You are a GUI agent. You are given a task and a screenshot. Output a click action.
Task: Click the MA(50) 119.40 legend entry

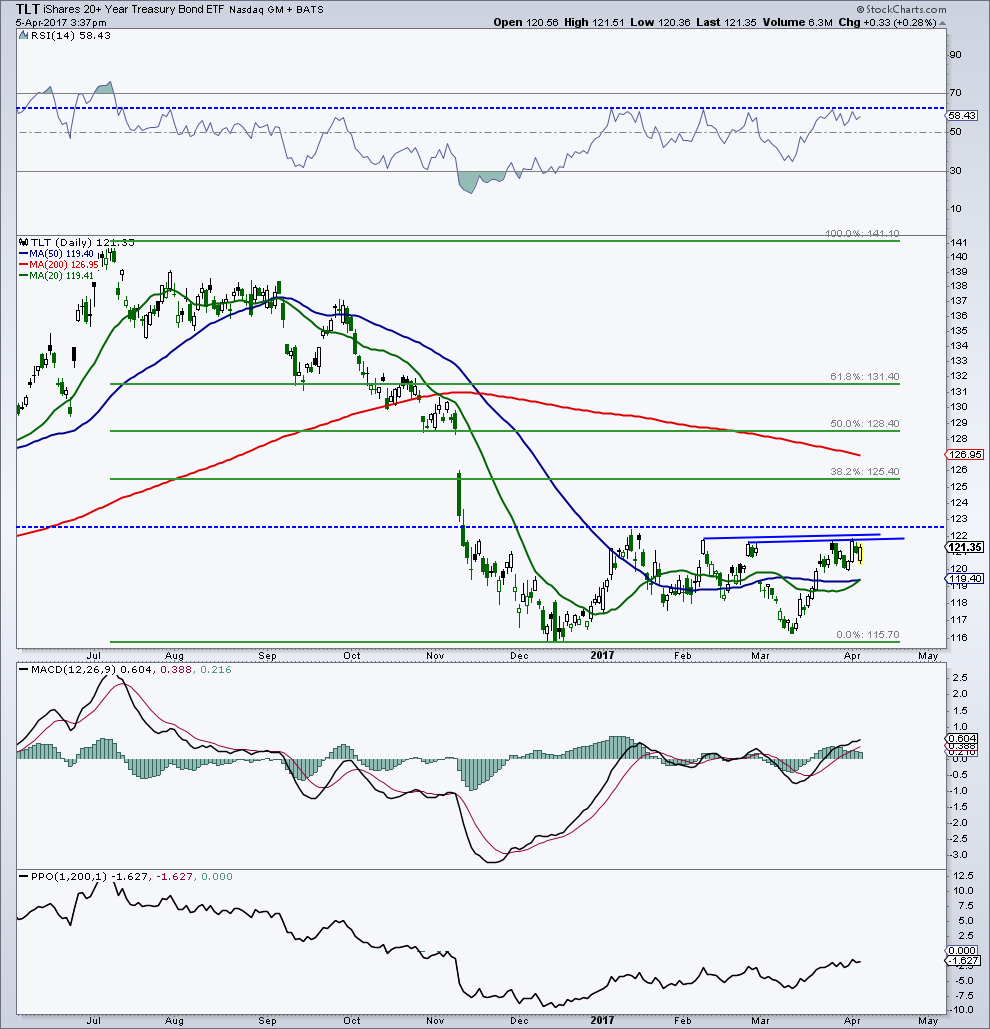pos(56,253)
